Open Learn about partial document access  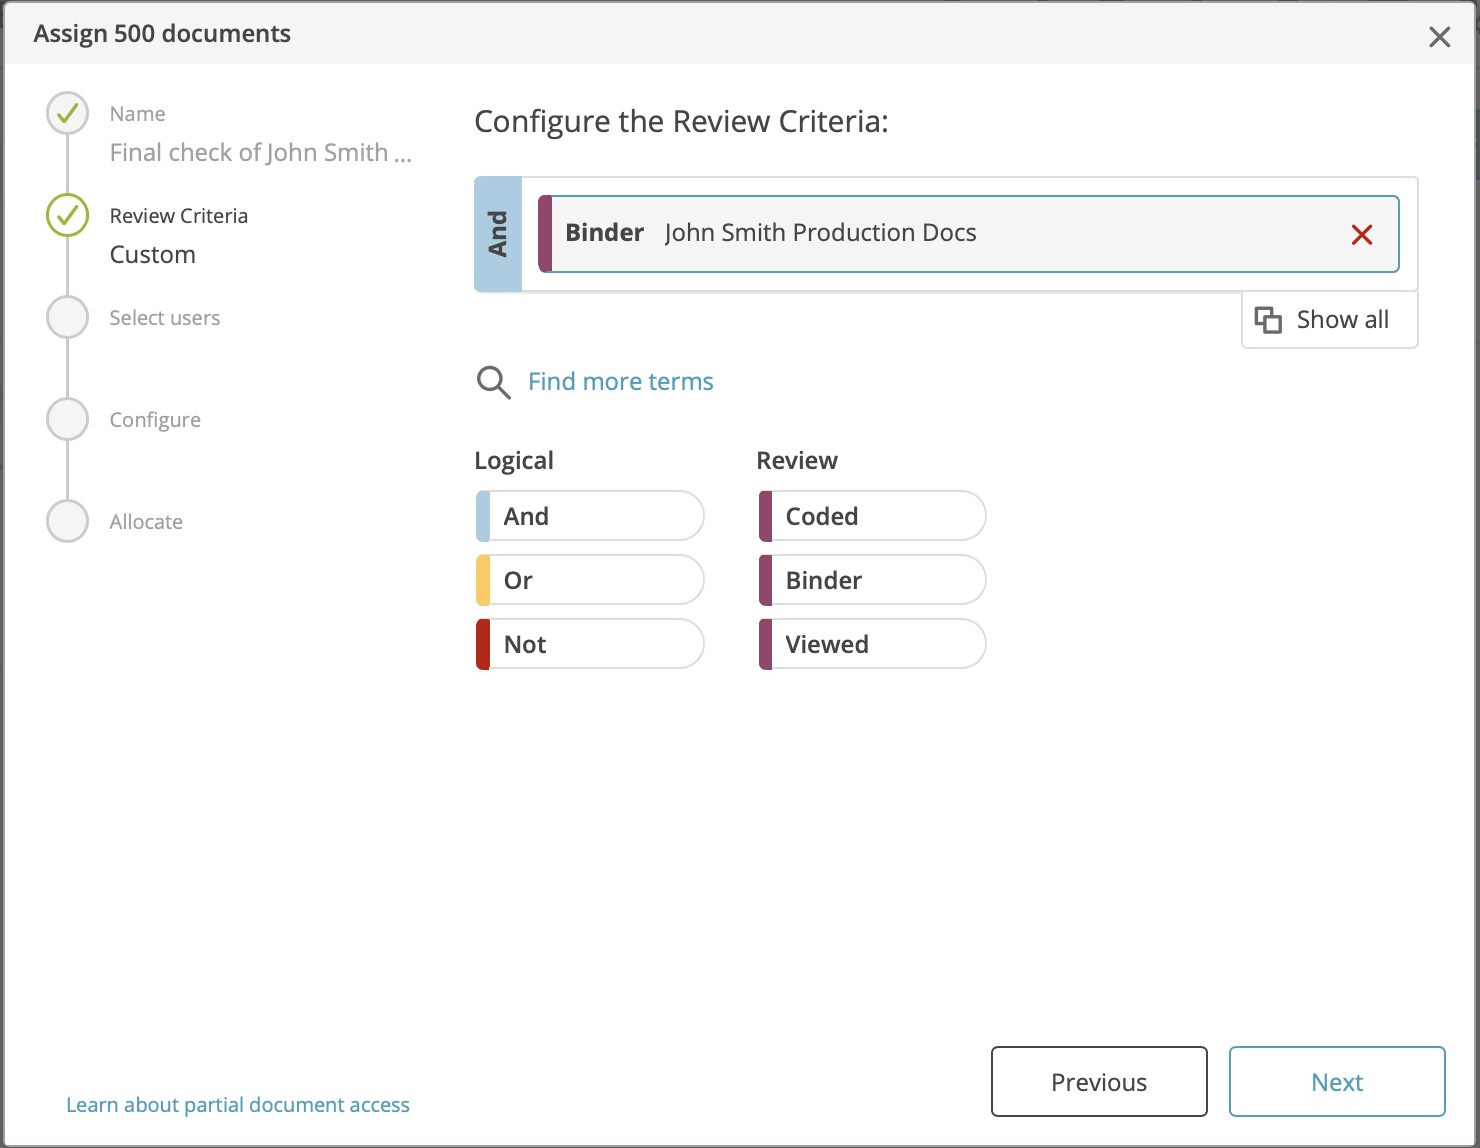238,1105
